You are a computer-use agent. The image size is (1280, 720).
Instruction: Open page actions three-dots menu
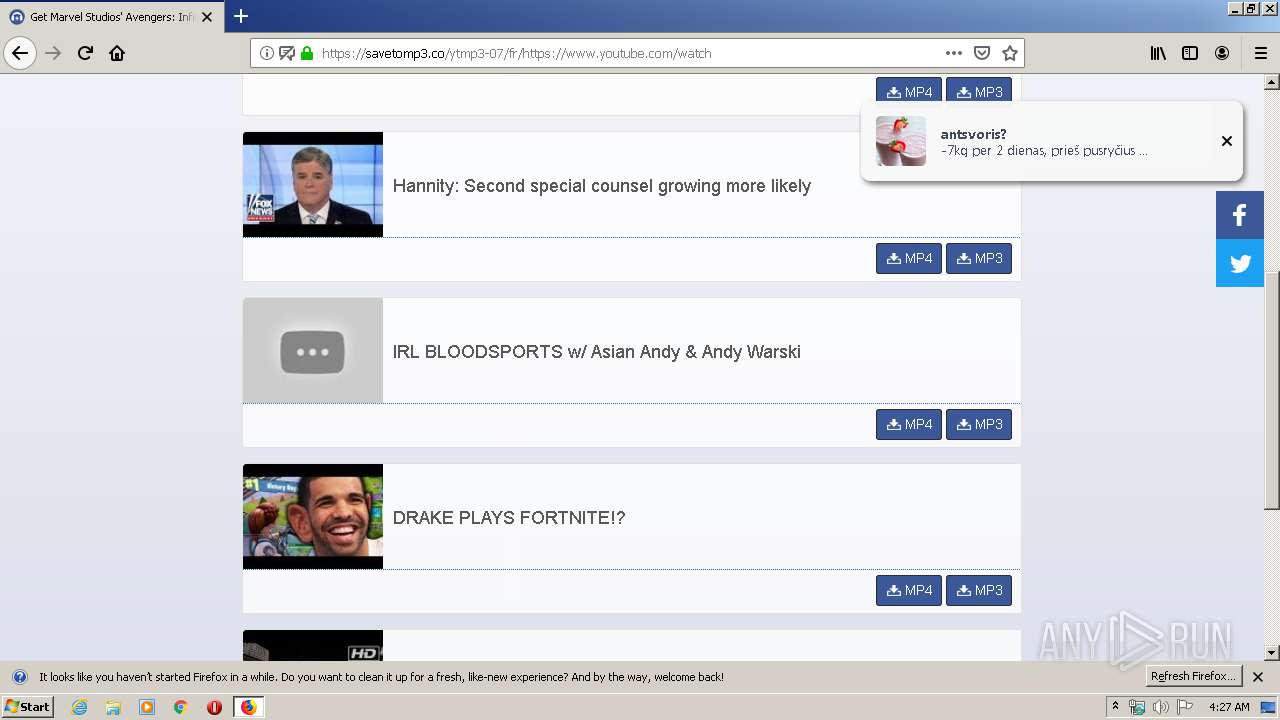tap(954, 53)
